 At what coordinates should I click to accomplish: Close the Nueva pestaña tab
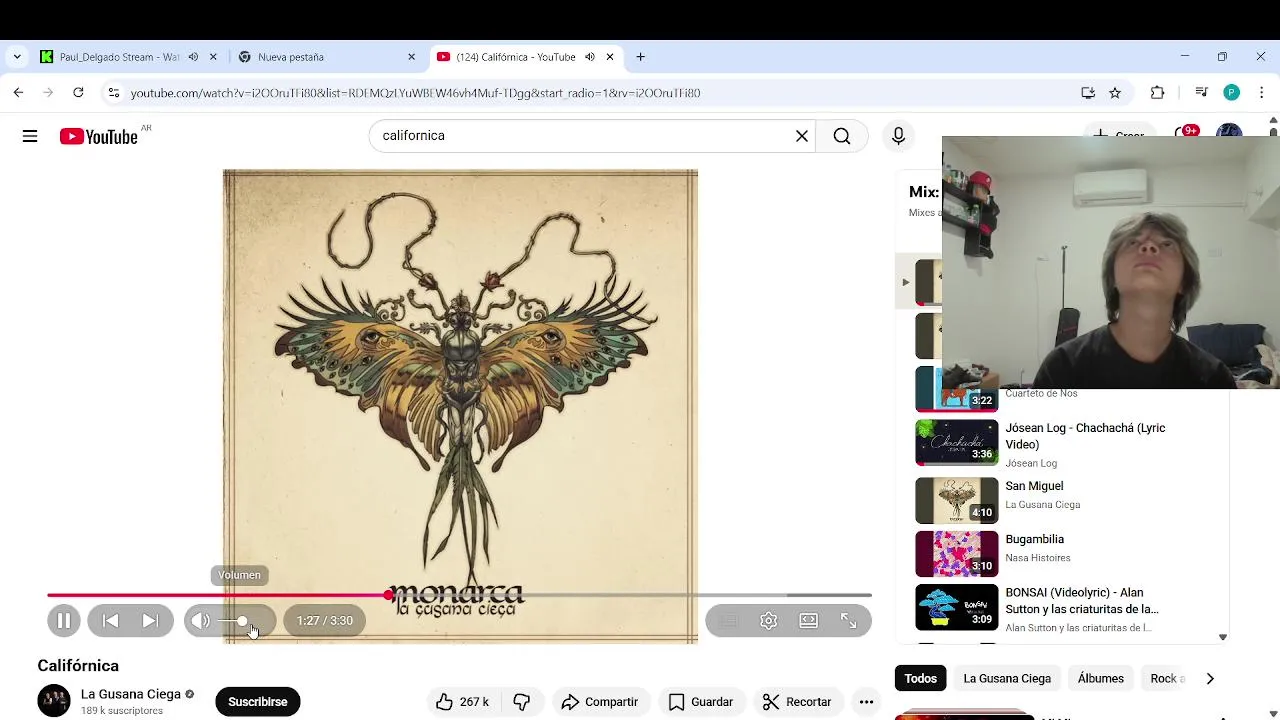(411, 57)
